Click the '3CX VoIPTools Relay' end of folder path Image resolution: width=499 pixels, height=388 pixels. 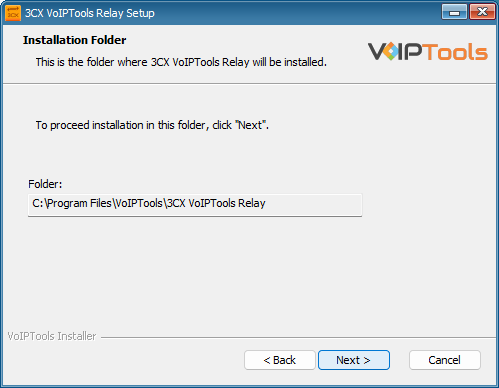tap(216, 203)
